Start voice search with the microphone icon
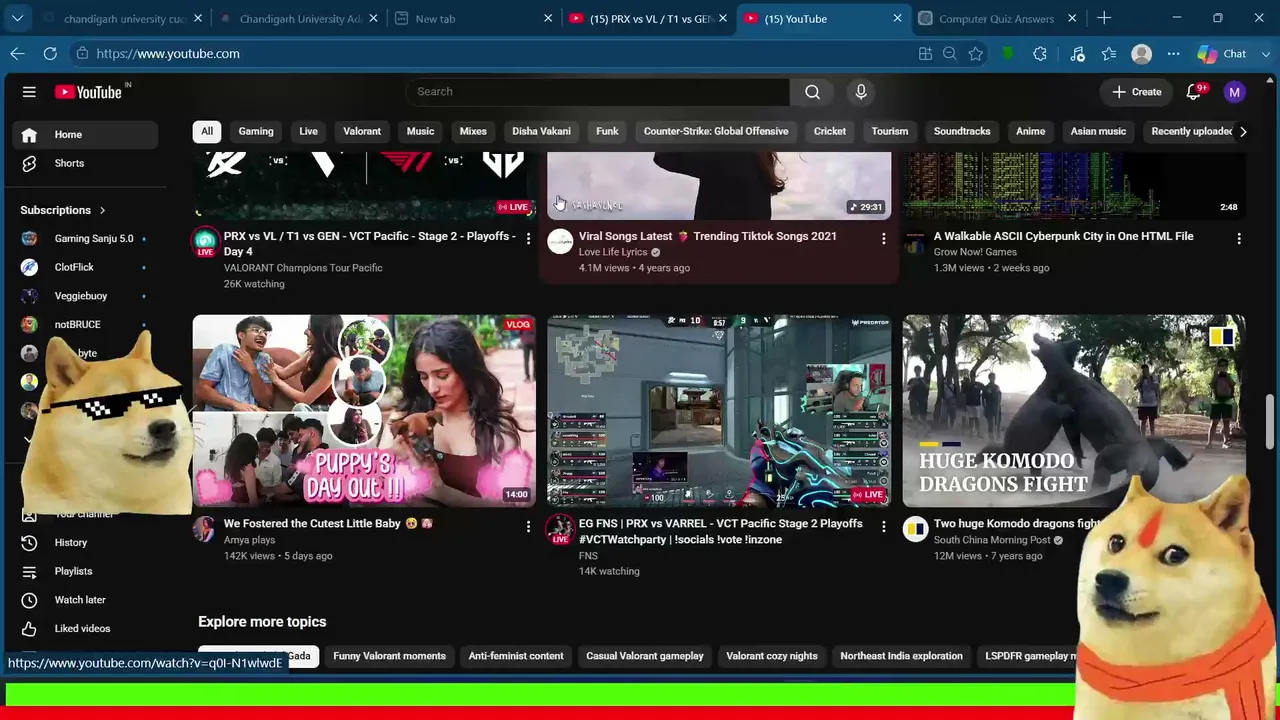1280x720 pixels. pos(861,92)
